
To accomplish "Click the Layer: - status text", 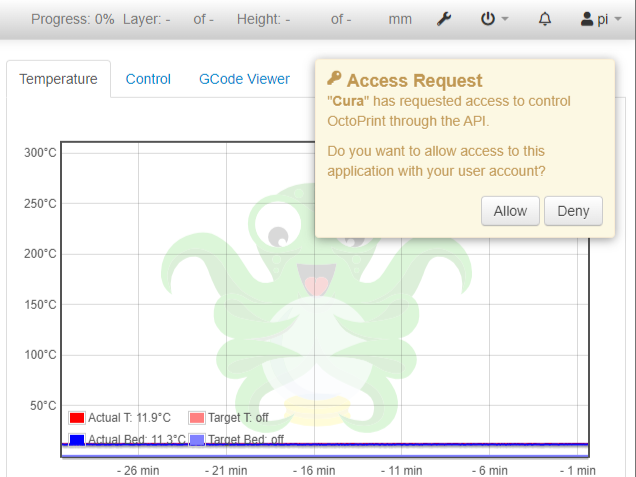I will click(146, 19).
